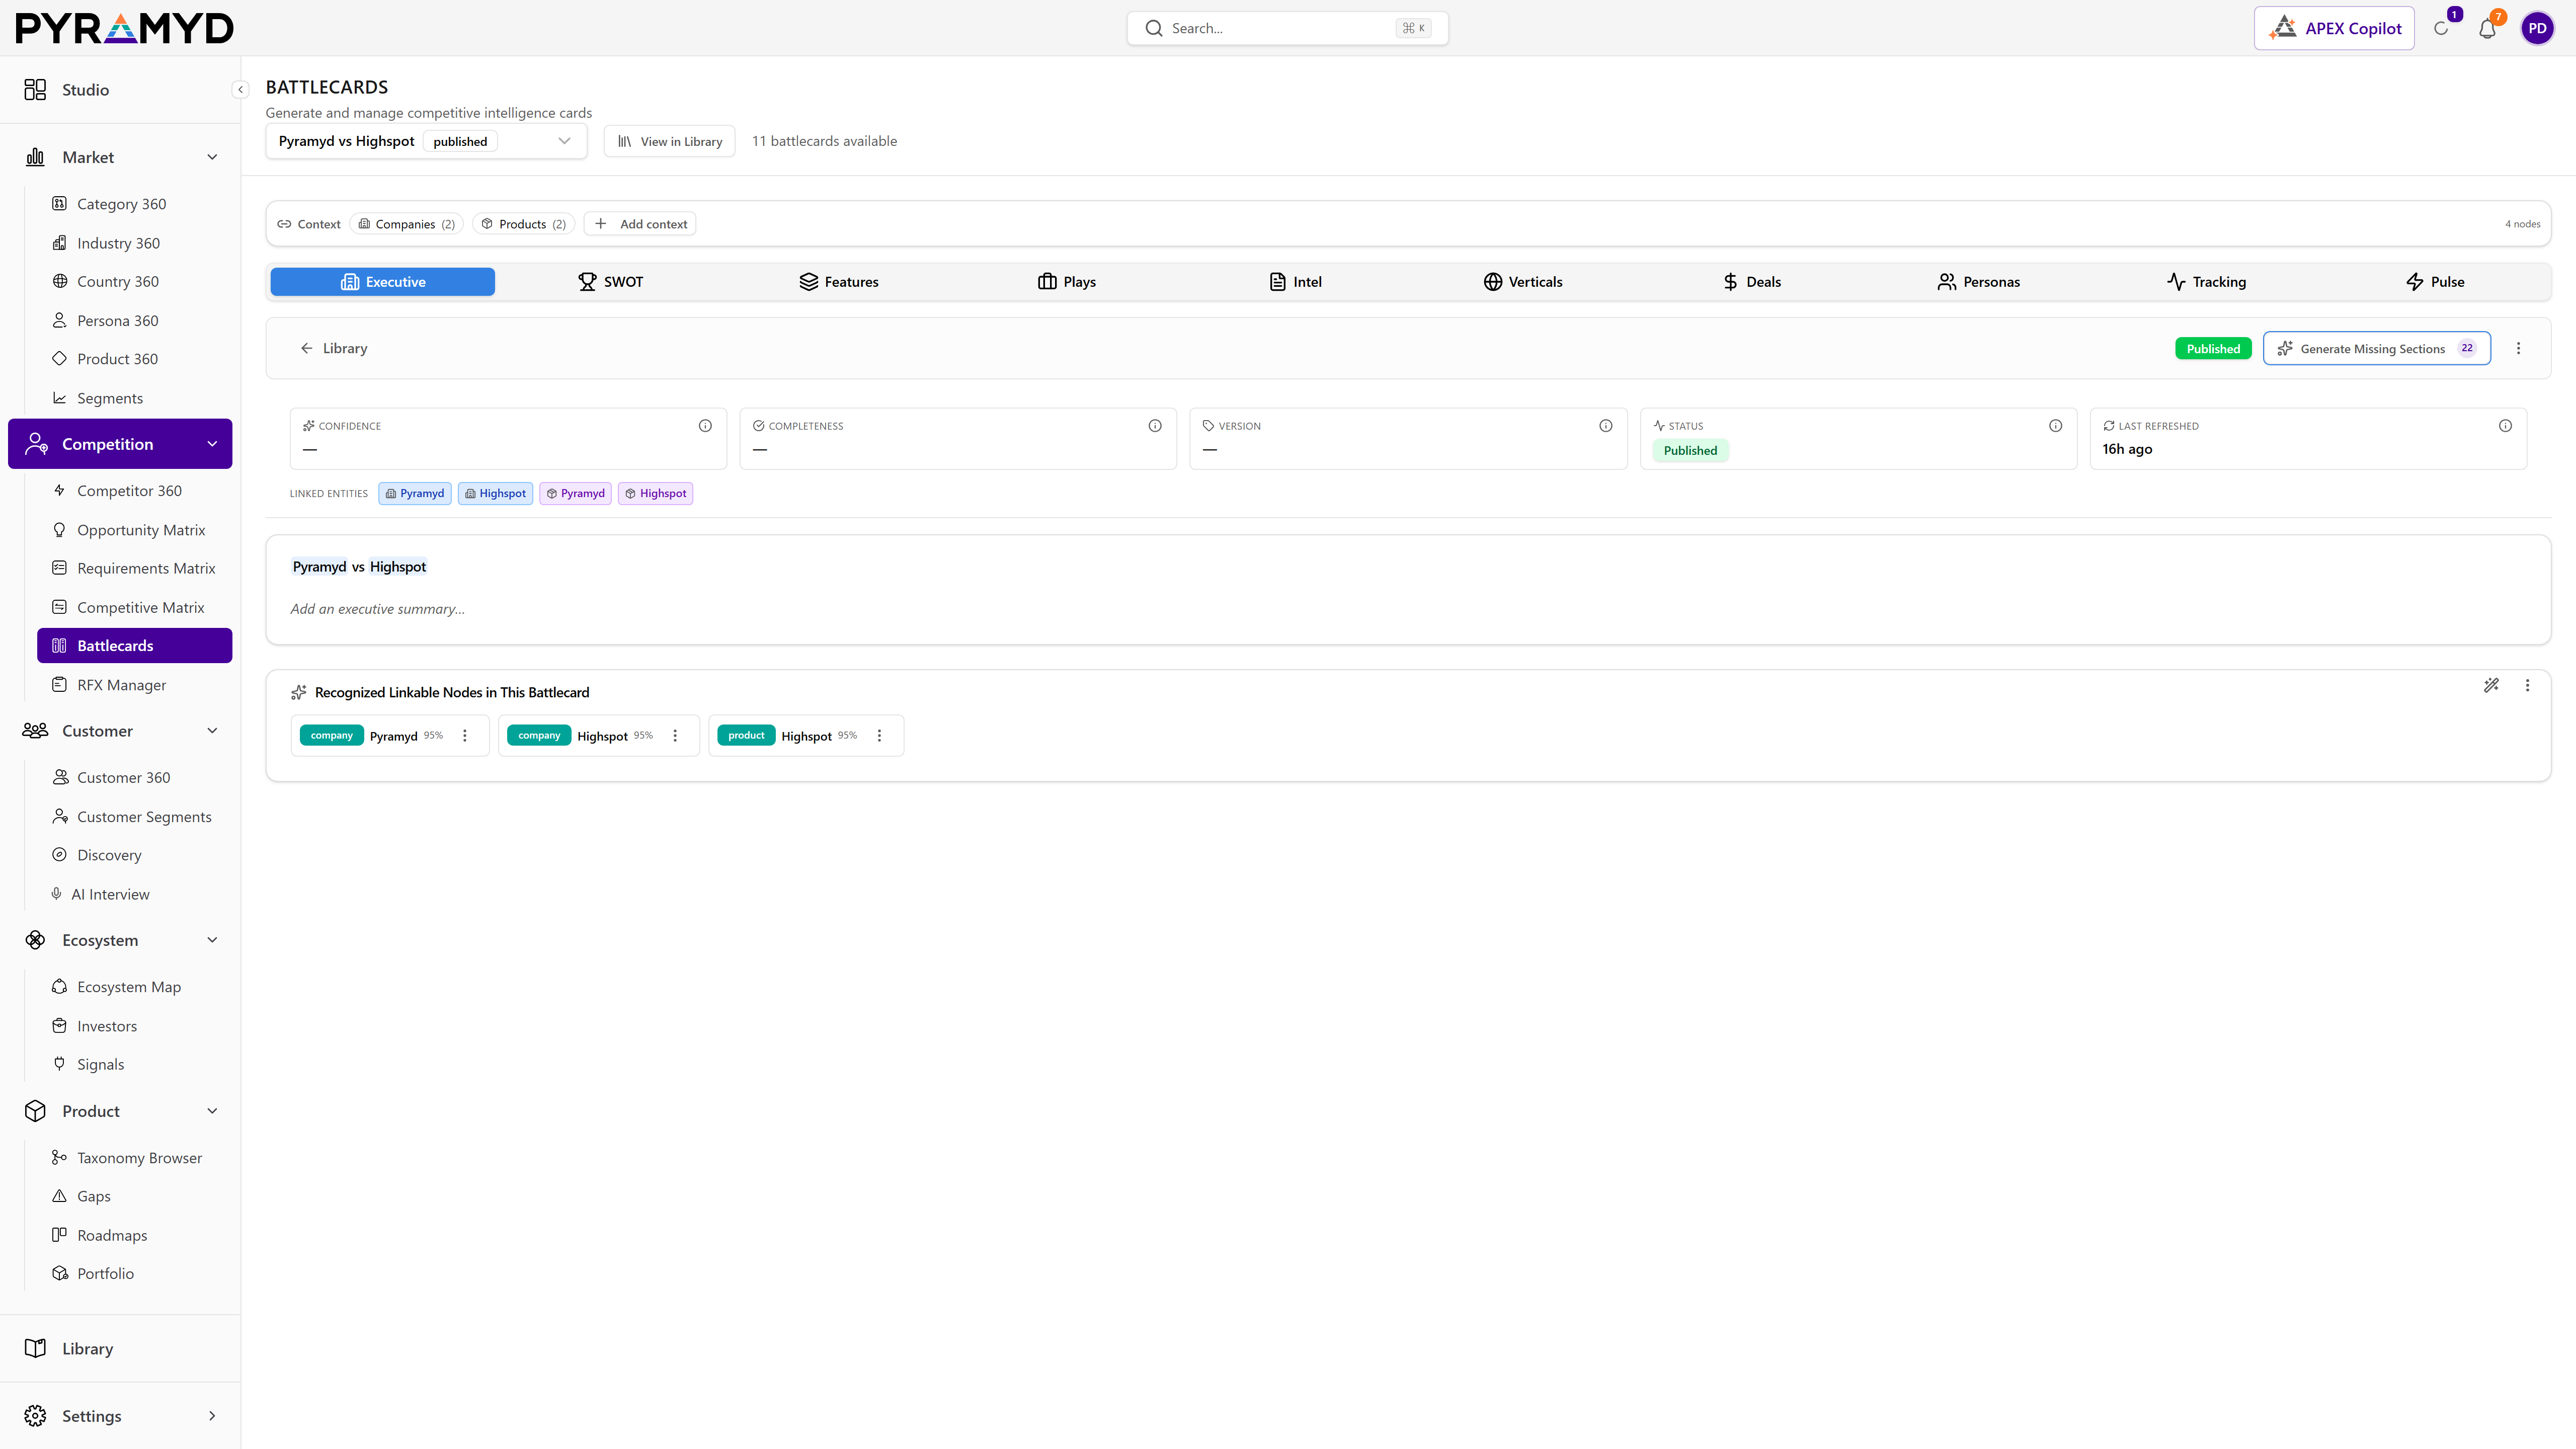The image size is (2576, 1449).
Task: Collapse the Market section
Action: 212,158
